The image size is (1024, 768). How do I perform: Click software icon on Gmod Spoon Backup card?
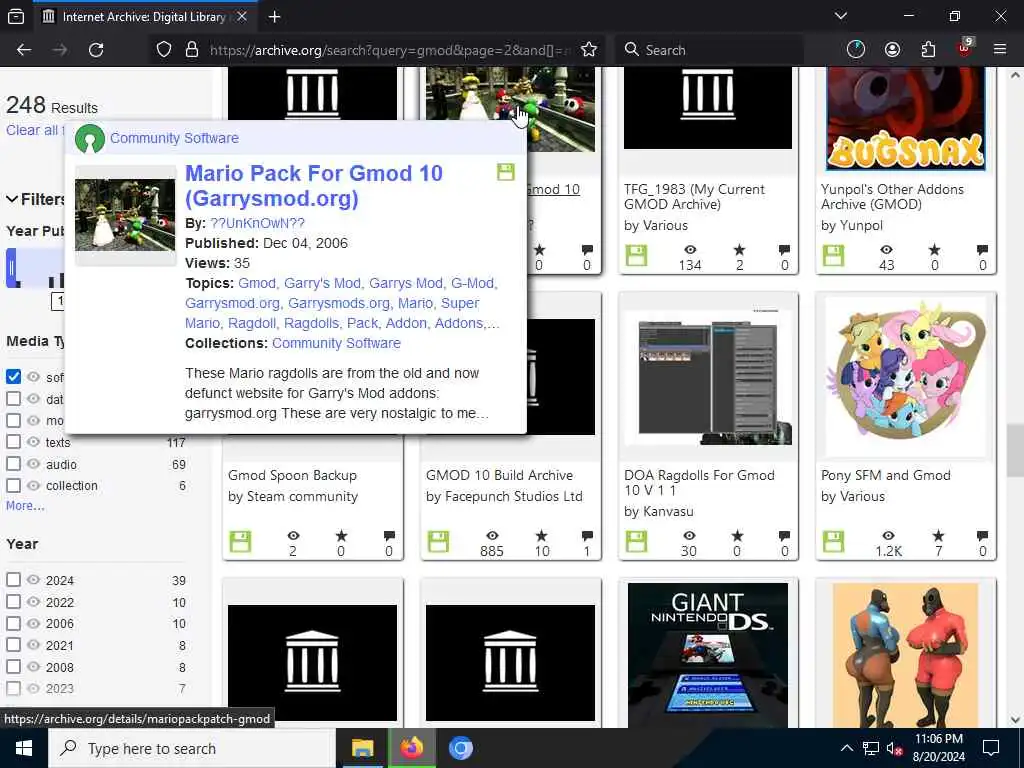pyautogui.click(x=240, y=541)
